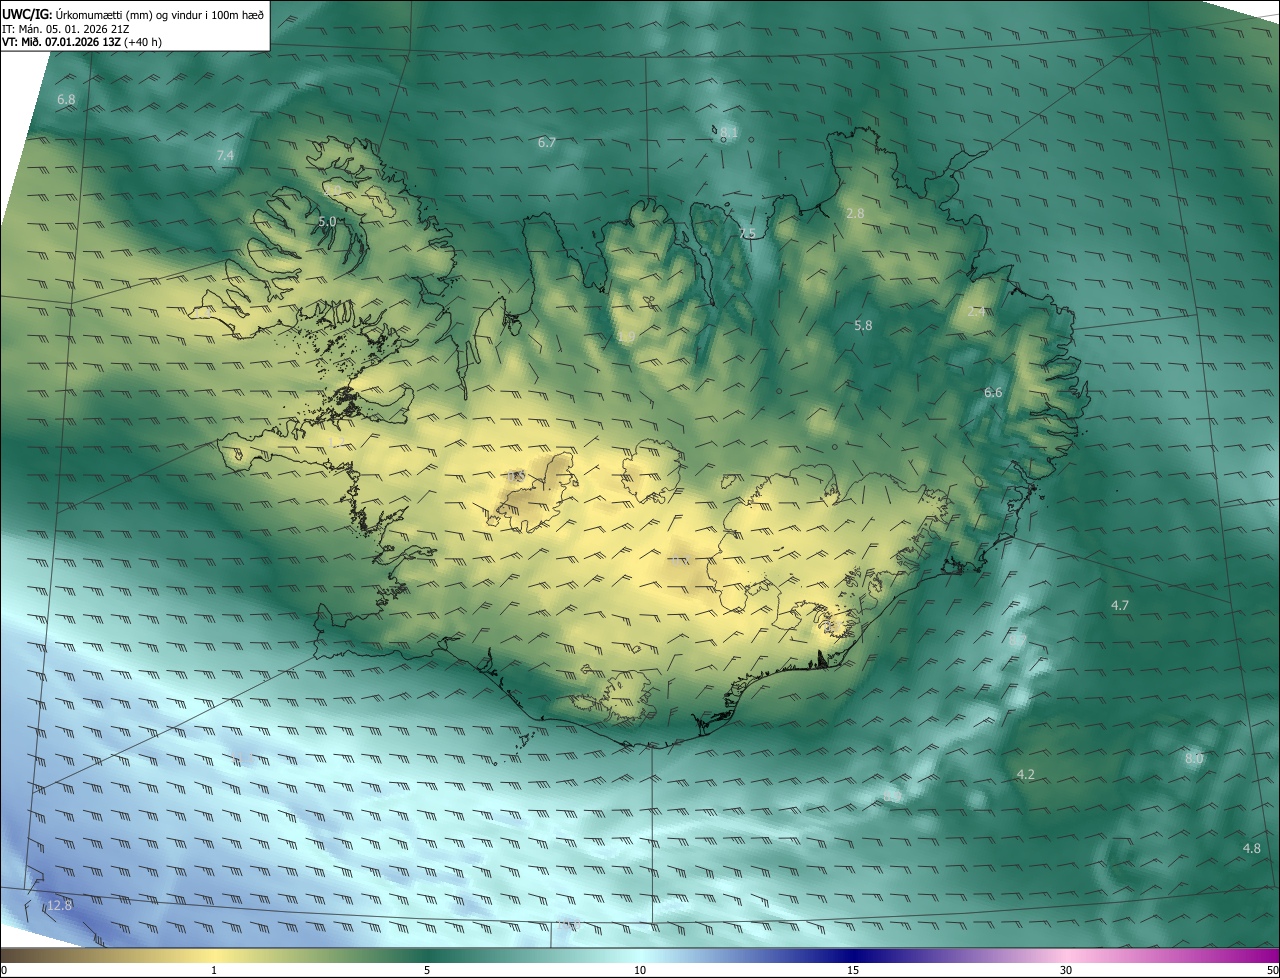The width and height of the screenshot is (1280, 978).
Task: Click the 2.4 precipitation value label
Action: click(x=977, y=312)
